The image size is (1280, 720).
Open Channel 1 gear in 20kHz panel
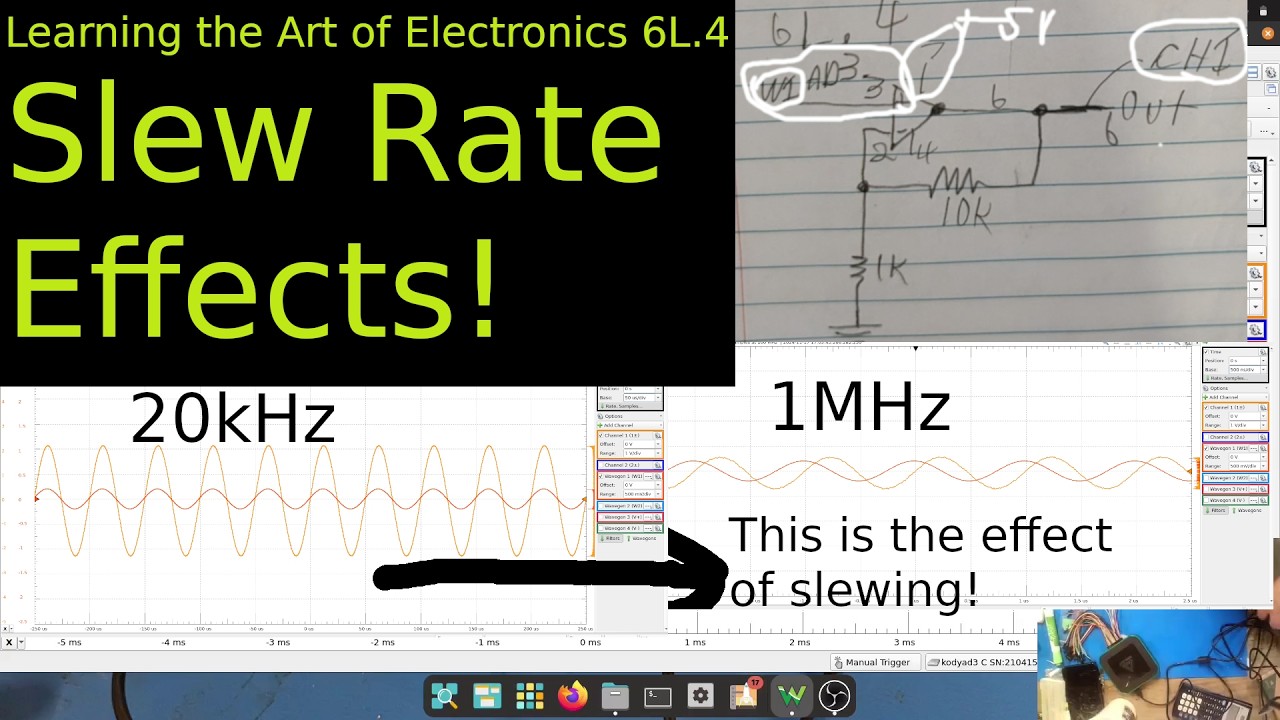(x=658, y=435)
